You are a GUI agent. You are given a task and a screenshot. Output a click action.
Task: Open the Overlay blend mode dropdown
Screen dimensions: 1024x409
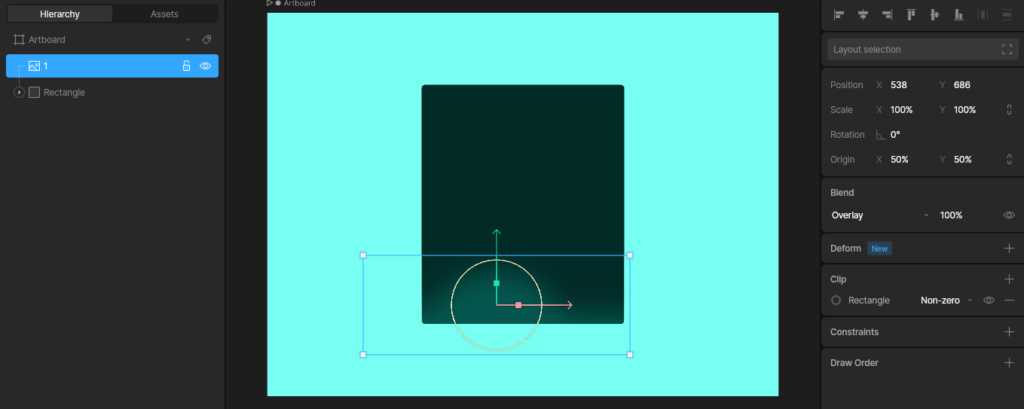tap(879, 216)
